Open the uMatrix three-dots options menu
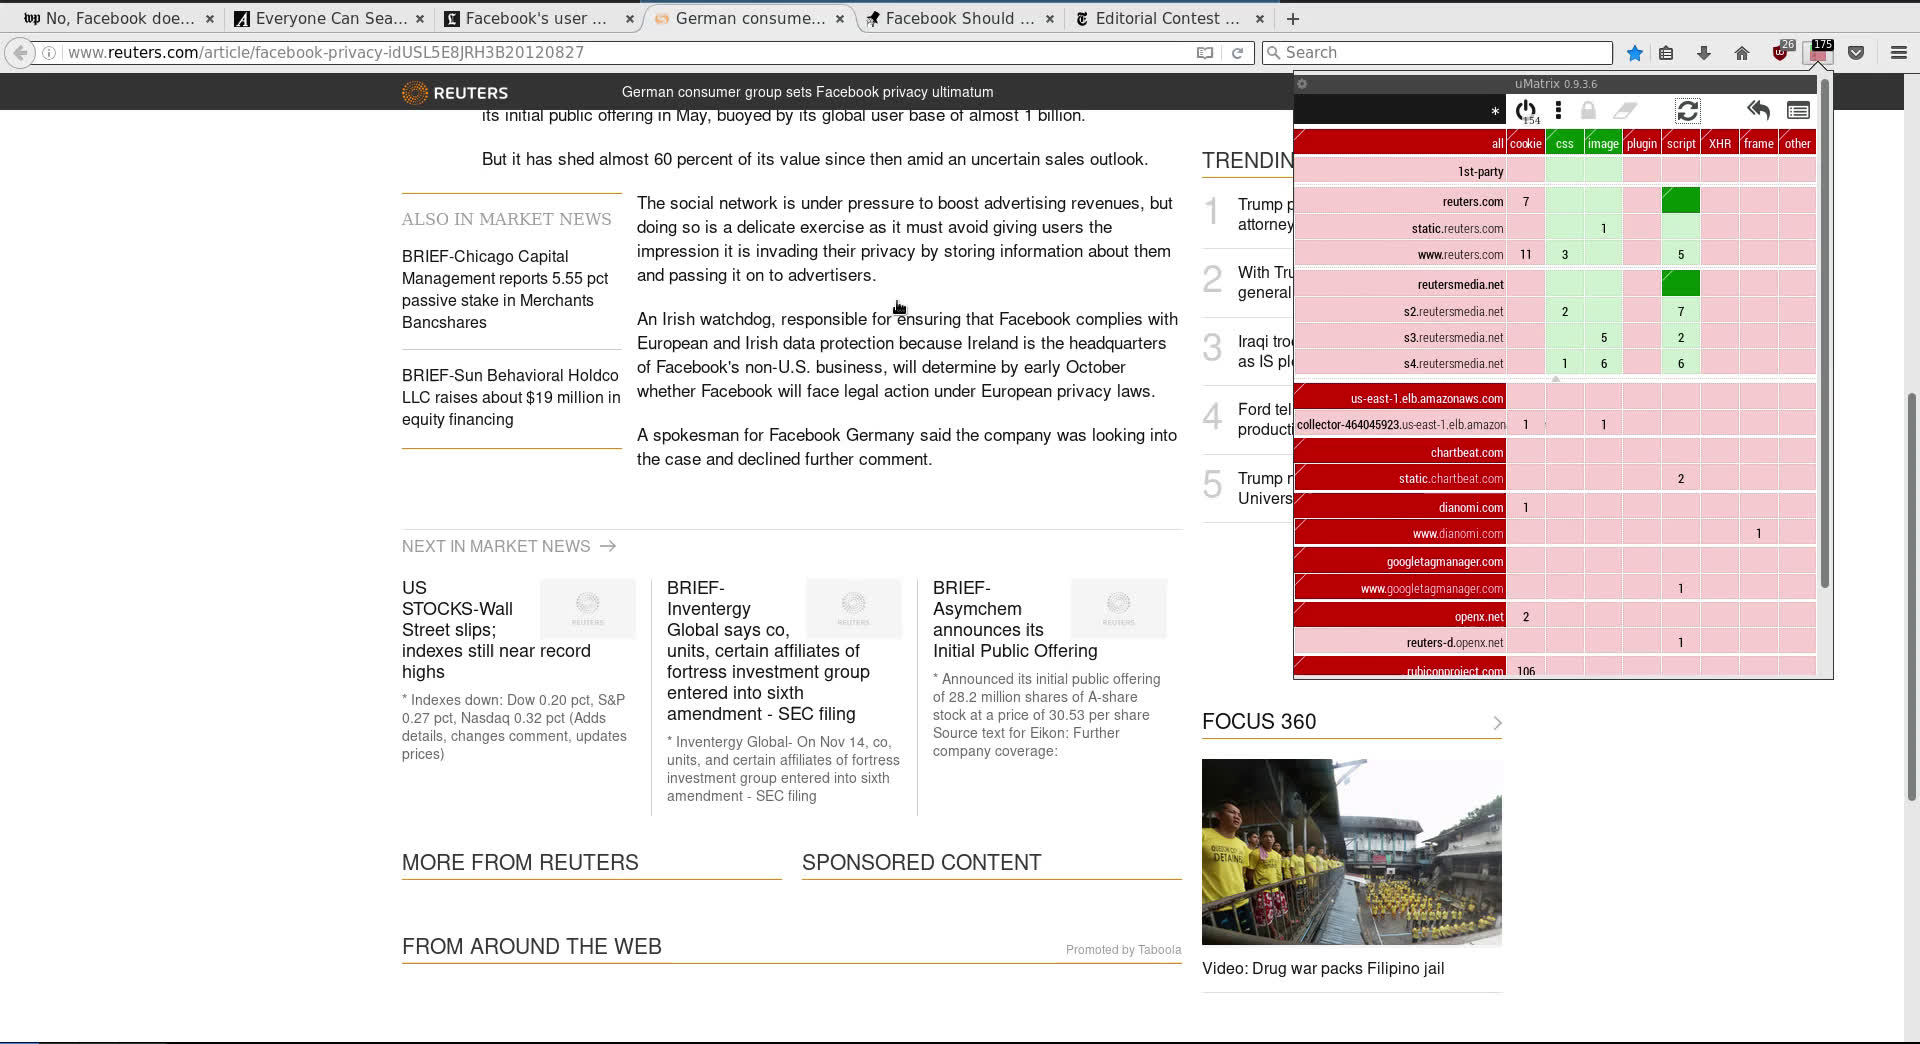Screen dimensions: 1920x1044 coord(1558,110)
